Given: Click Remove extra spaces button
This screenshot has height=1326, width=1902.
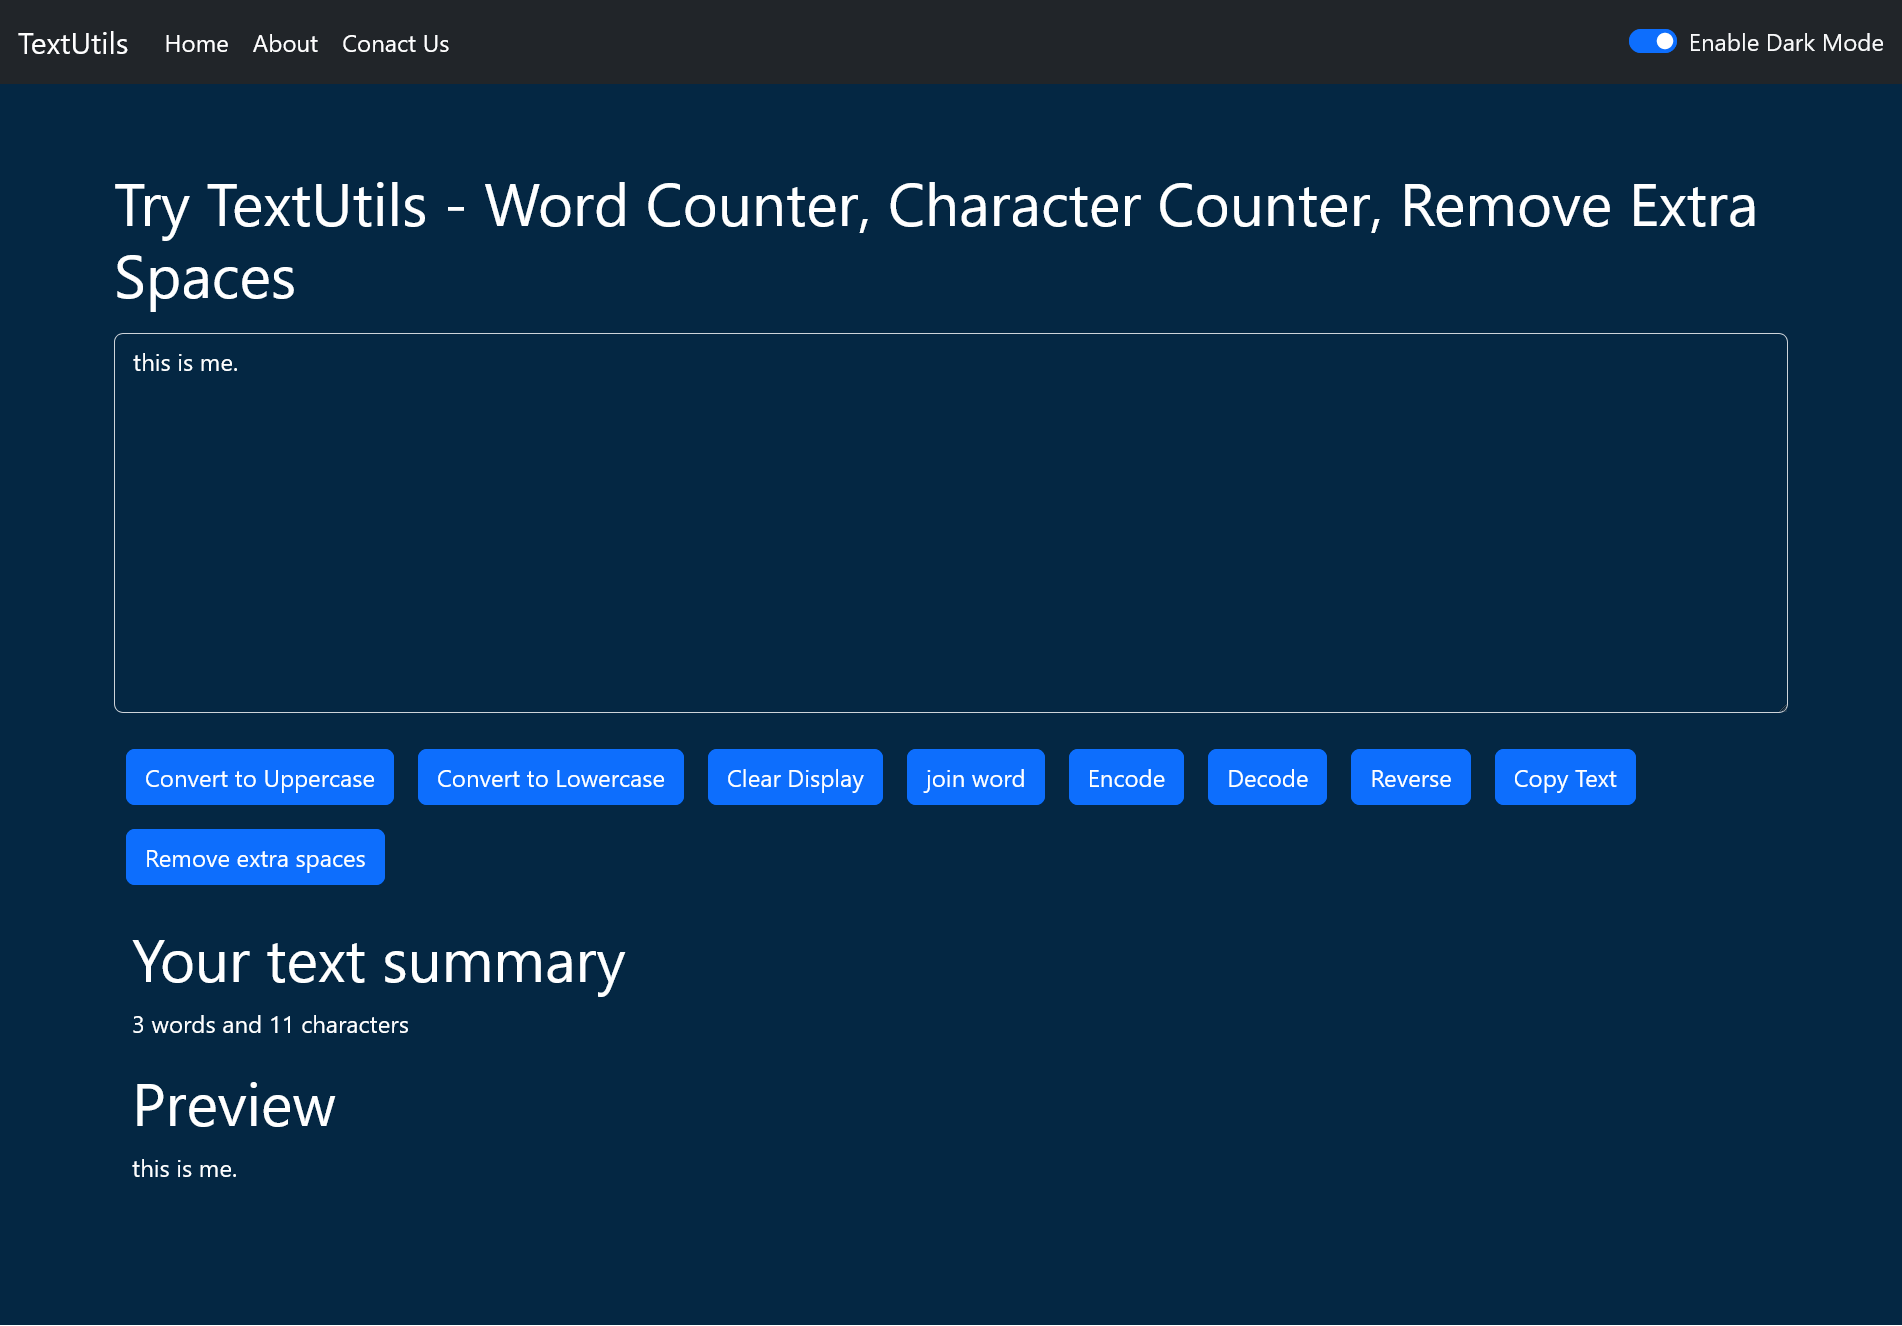Looking at the screenshot, I should point(255,857).
